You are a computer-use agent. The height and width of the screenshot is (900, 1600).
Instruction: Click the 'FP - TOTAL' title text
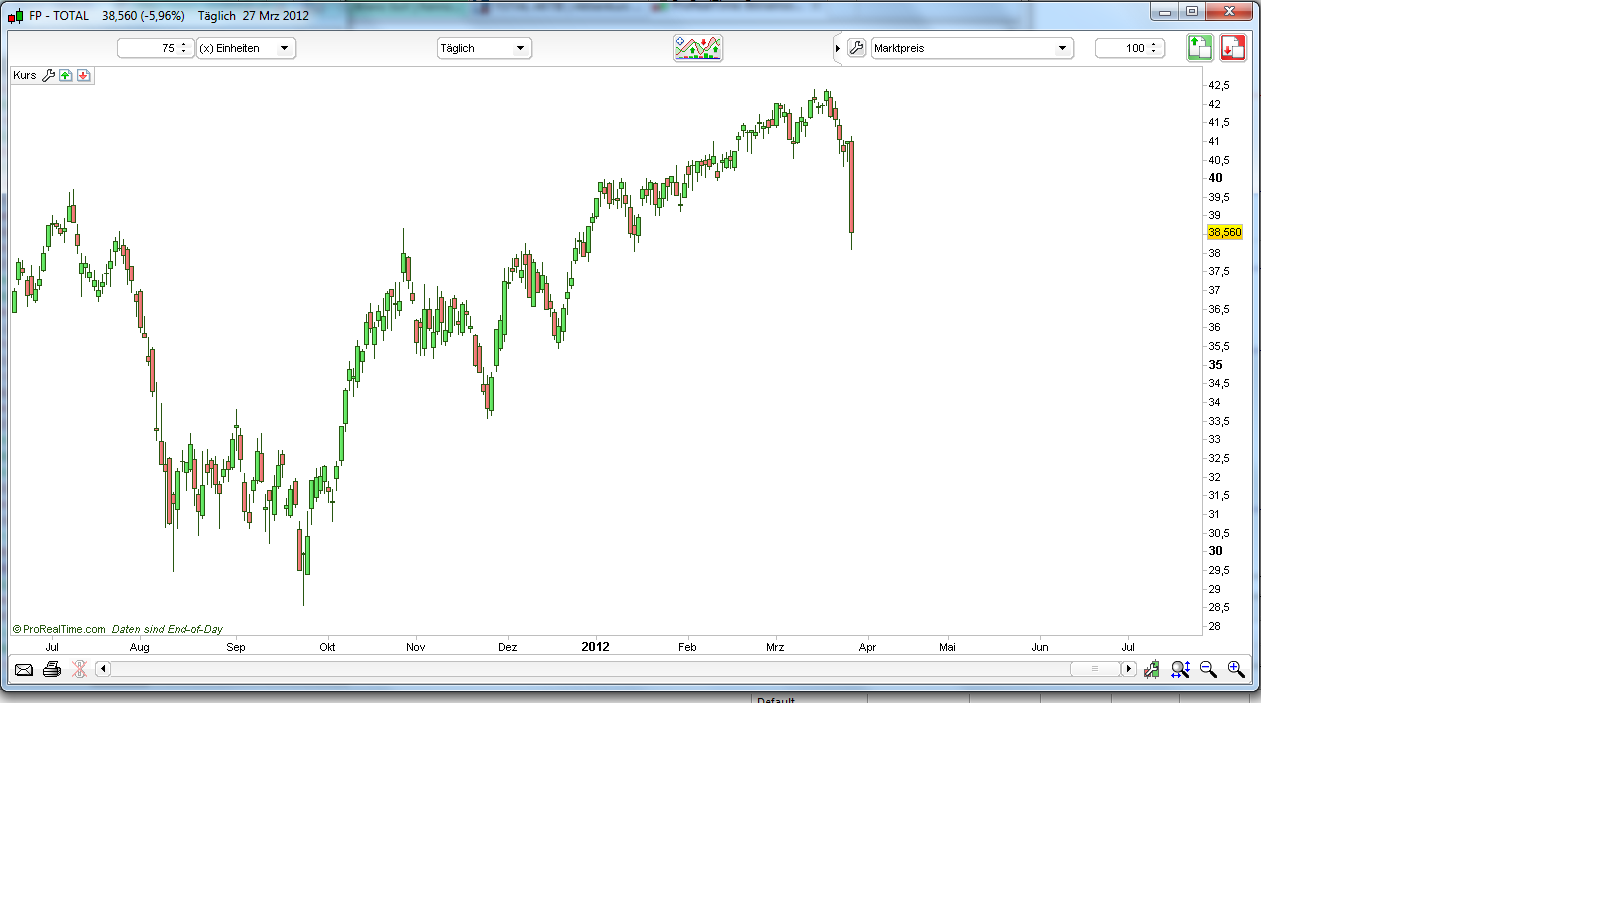pyautogui.click(x=59, y=16)
